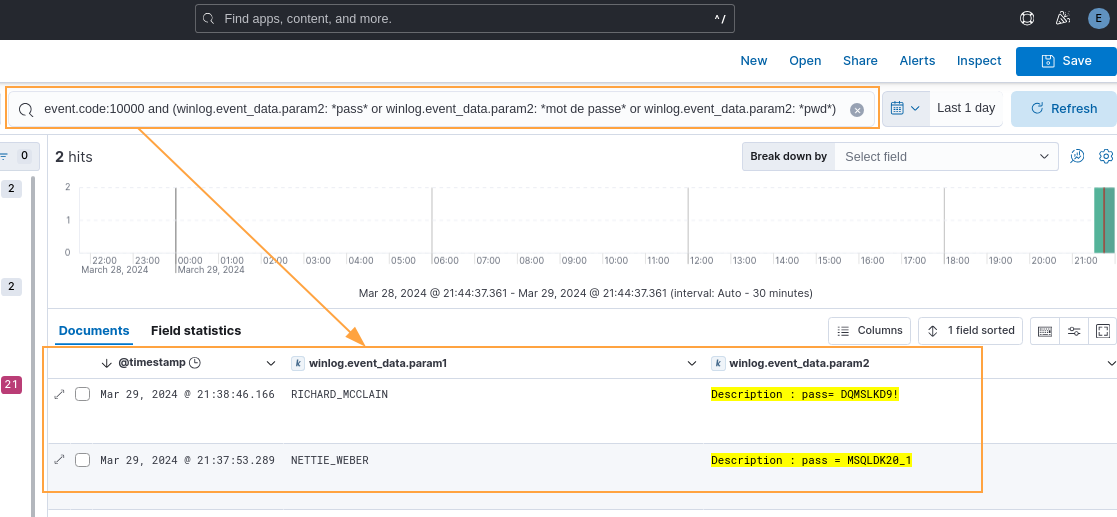
Task: Click the Refresh button
Action: pos(1063,109)
